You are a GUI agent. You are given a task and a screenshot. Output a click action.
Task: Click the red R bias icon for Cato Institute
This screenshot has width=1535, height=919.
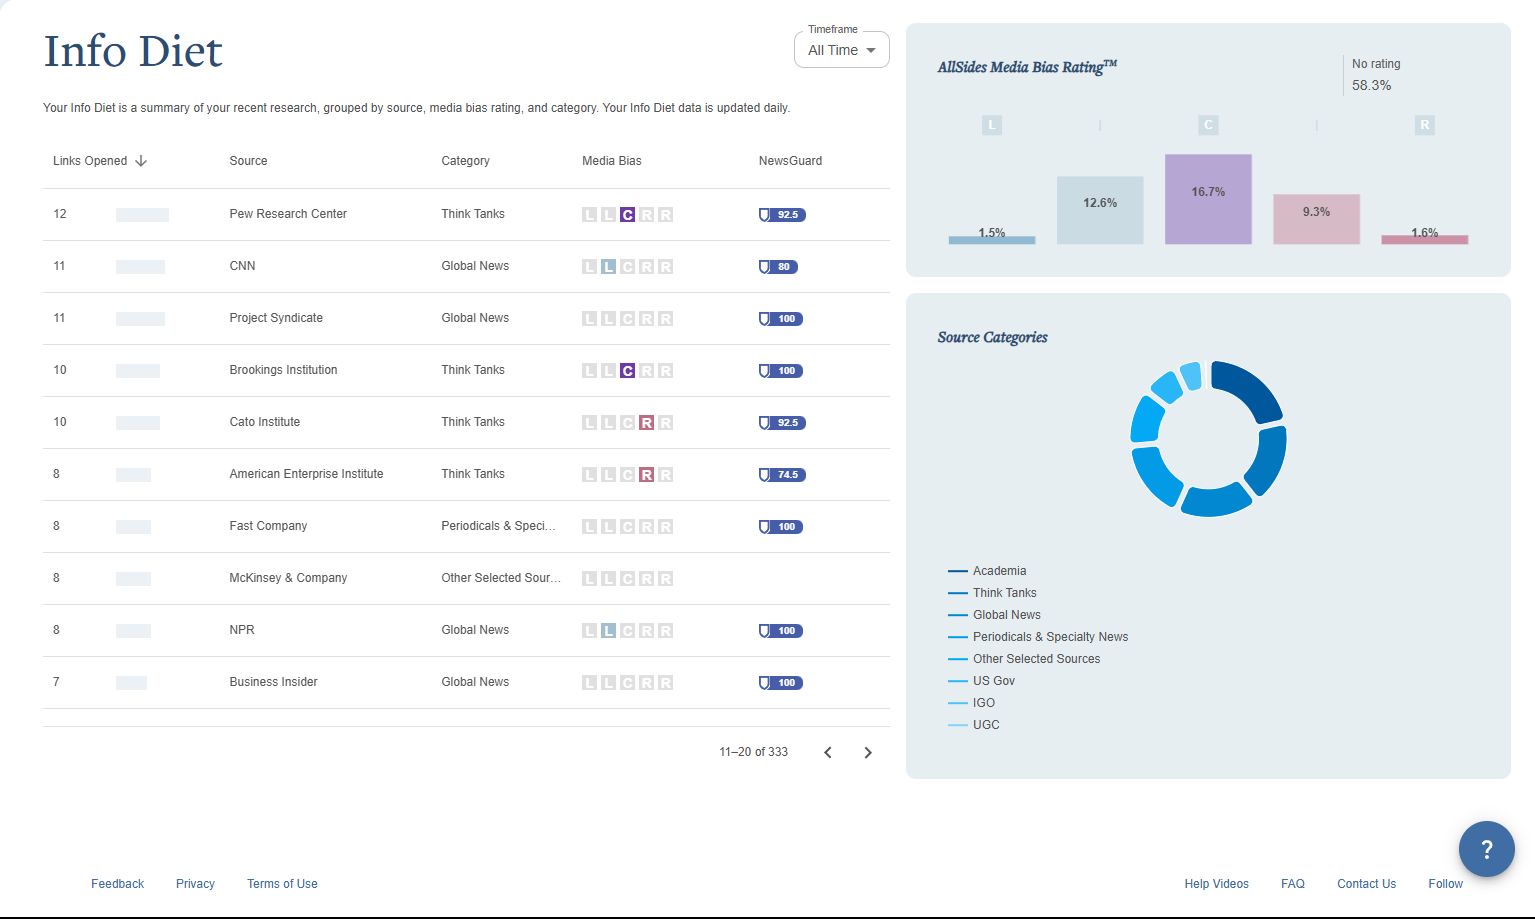(x=647, y=423)
